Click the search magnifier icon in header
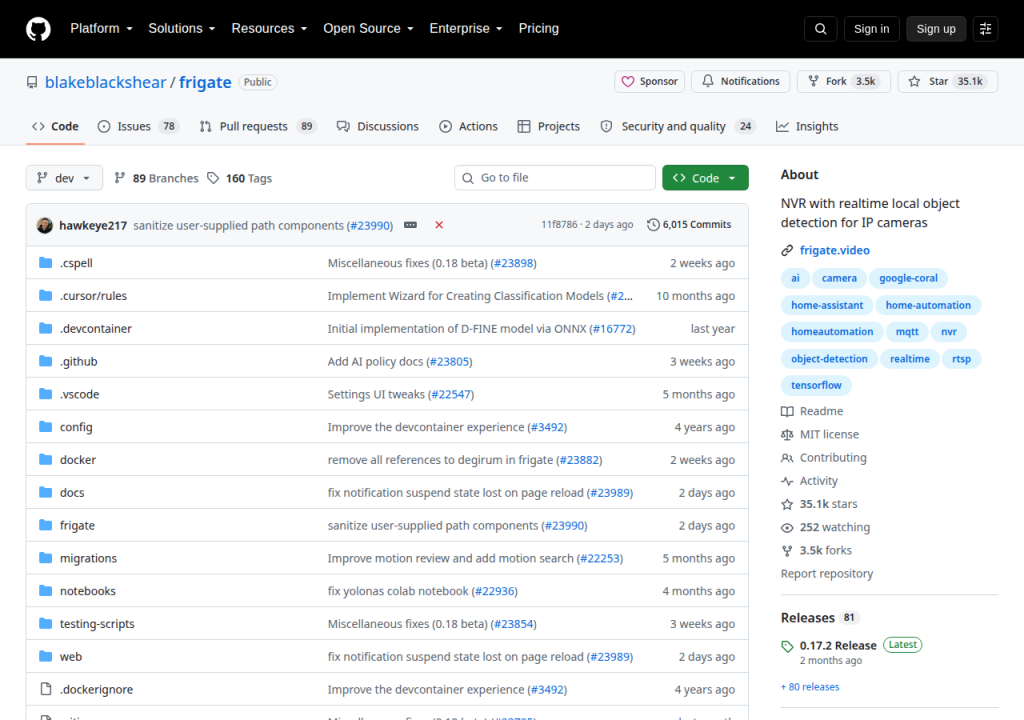 point(820,29)
